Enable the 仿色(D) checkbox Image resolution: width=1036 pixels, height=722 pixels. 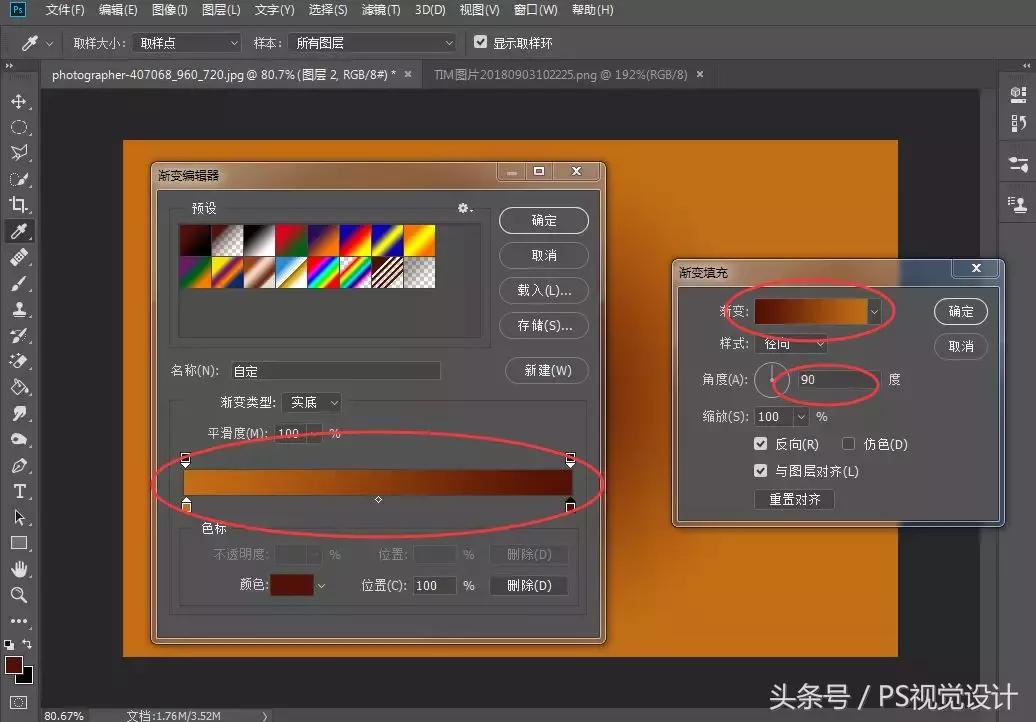pyautogui.click(x=848, y=444)
